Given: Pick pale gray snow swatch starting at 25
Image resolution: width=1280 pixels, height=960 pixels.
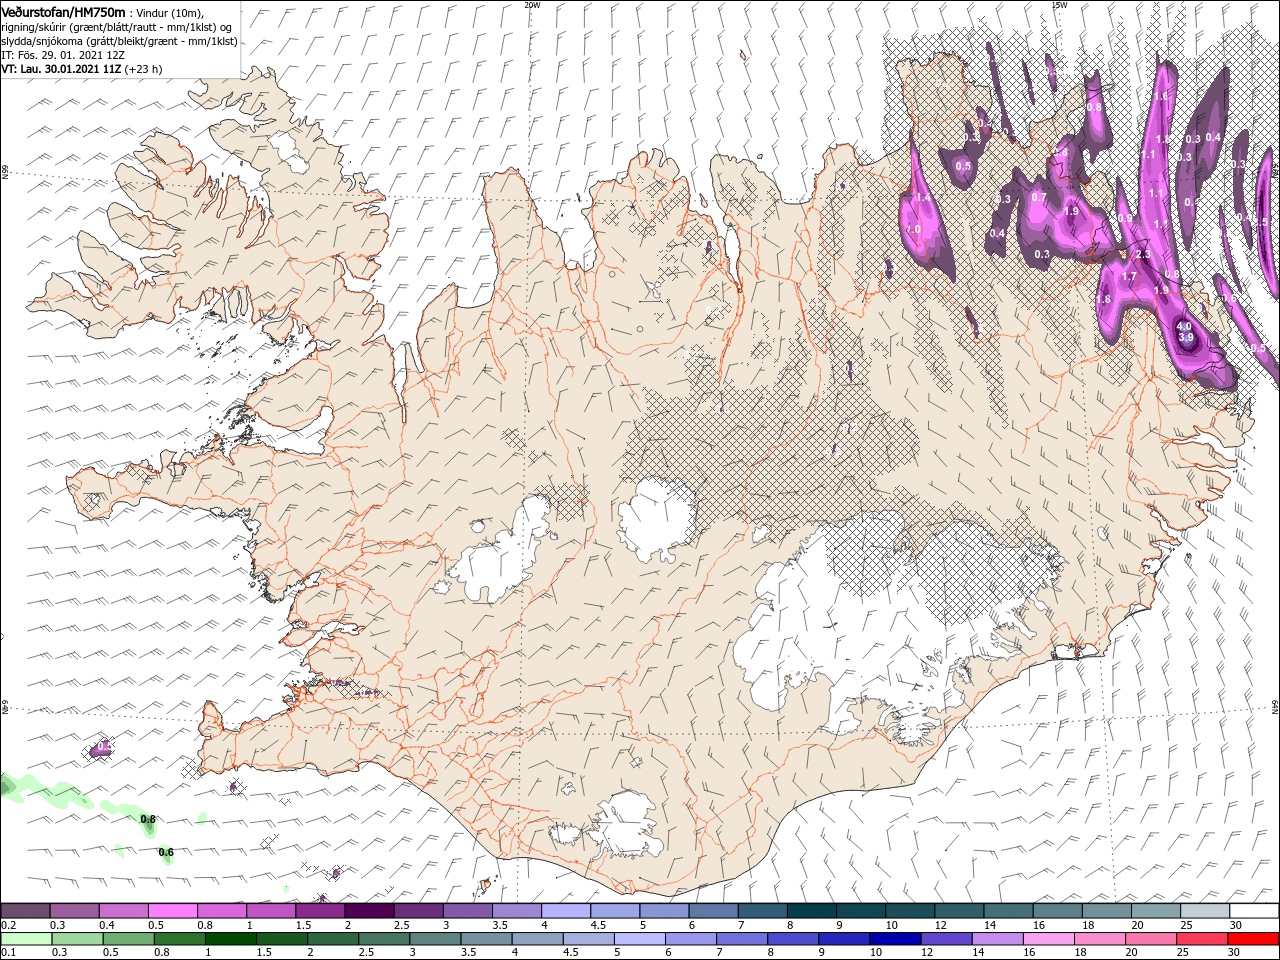Looking at the screenshot, I should click(1204, 911).
